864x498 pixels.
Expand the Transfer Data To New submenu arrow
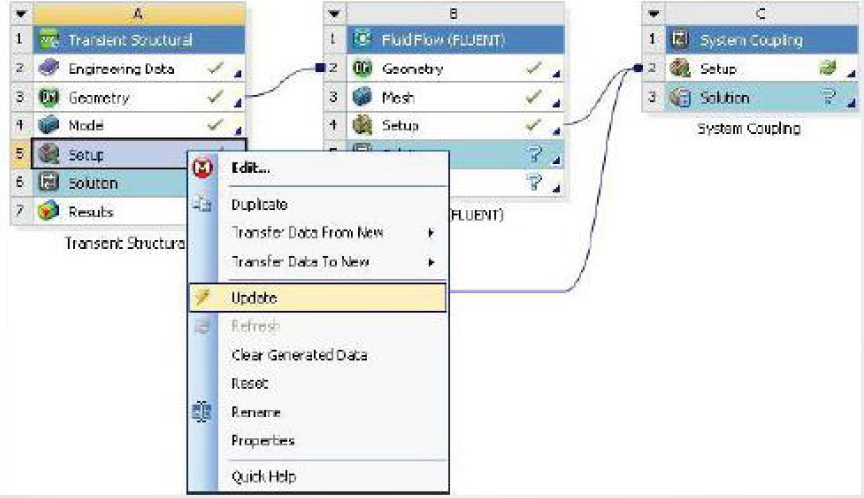coord(431,262)
